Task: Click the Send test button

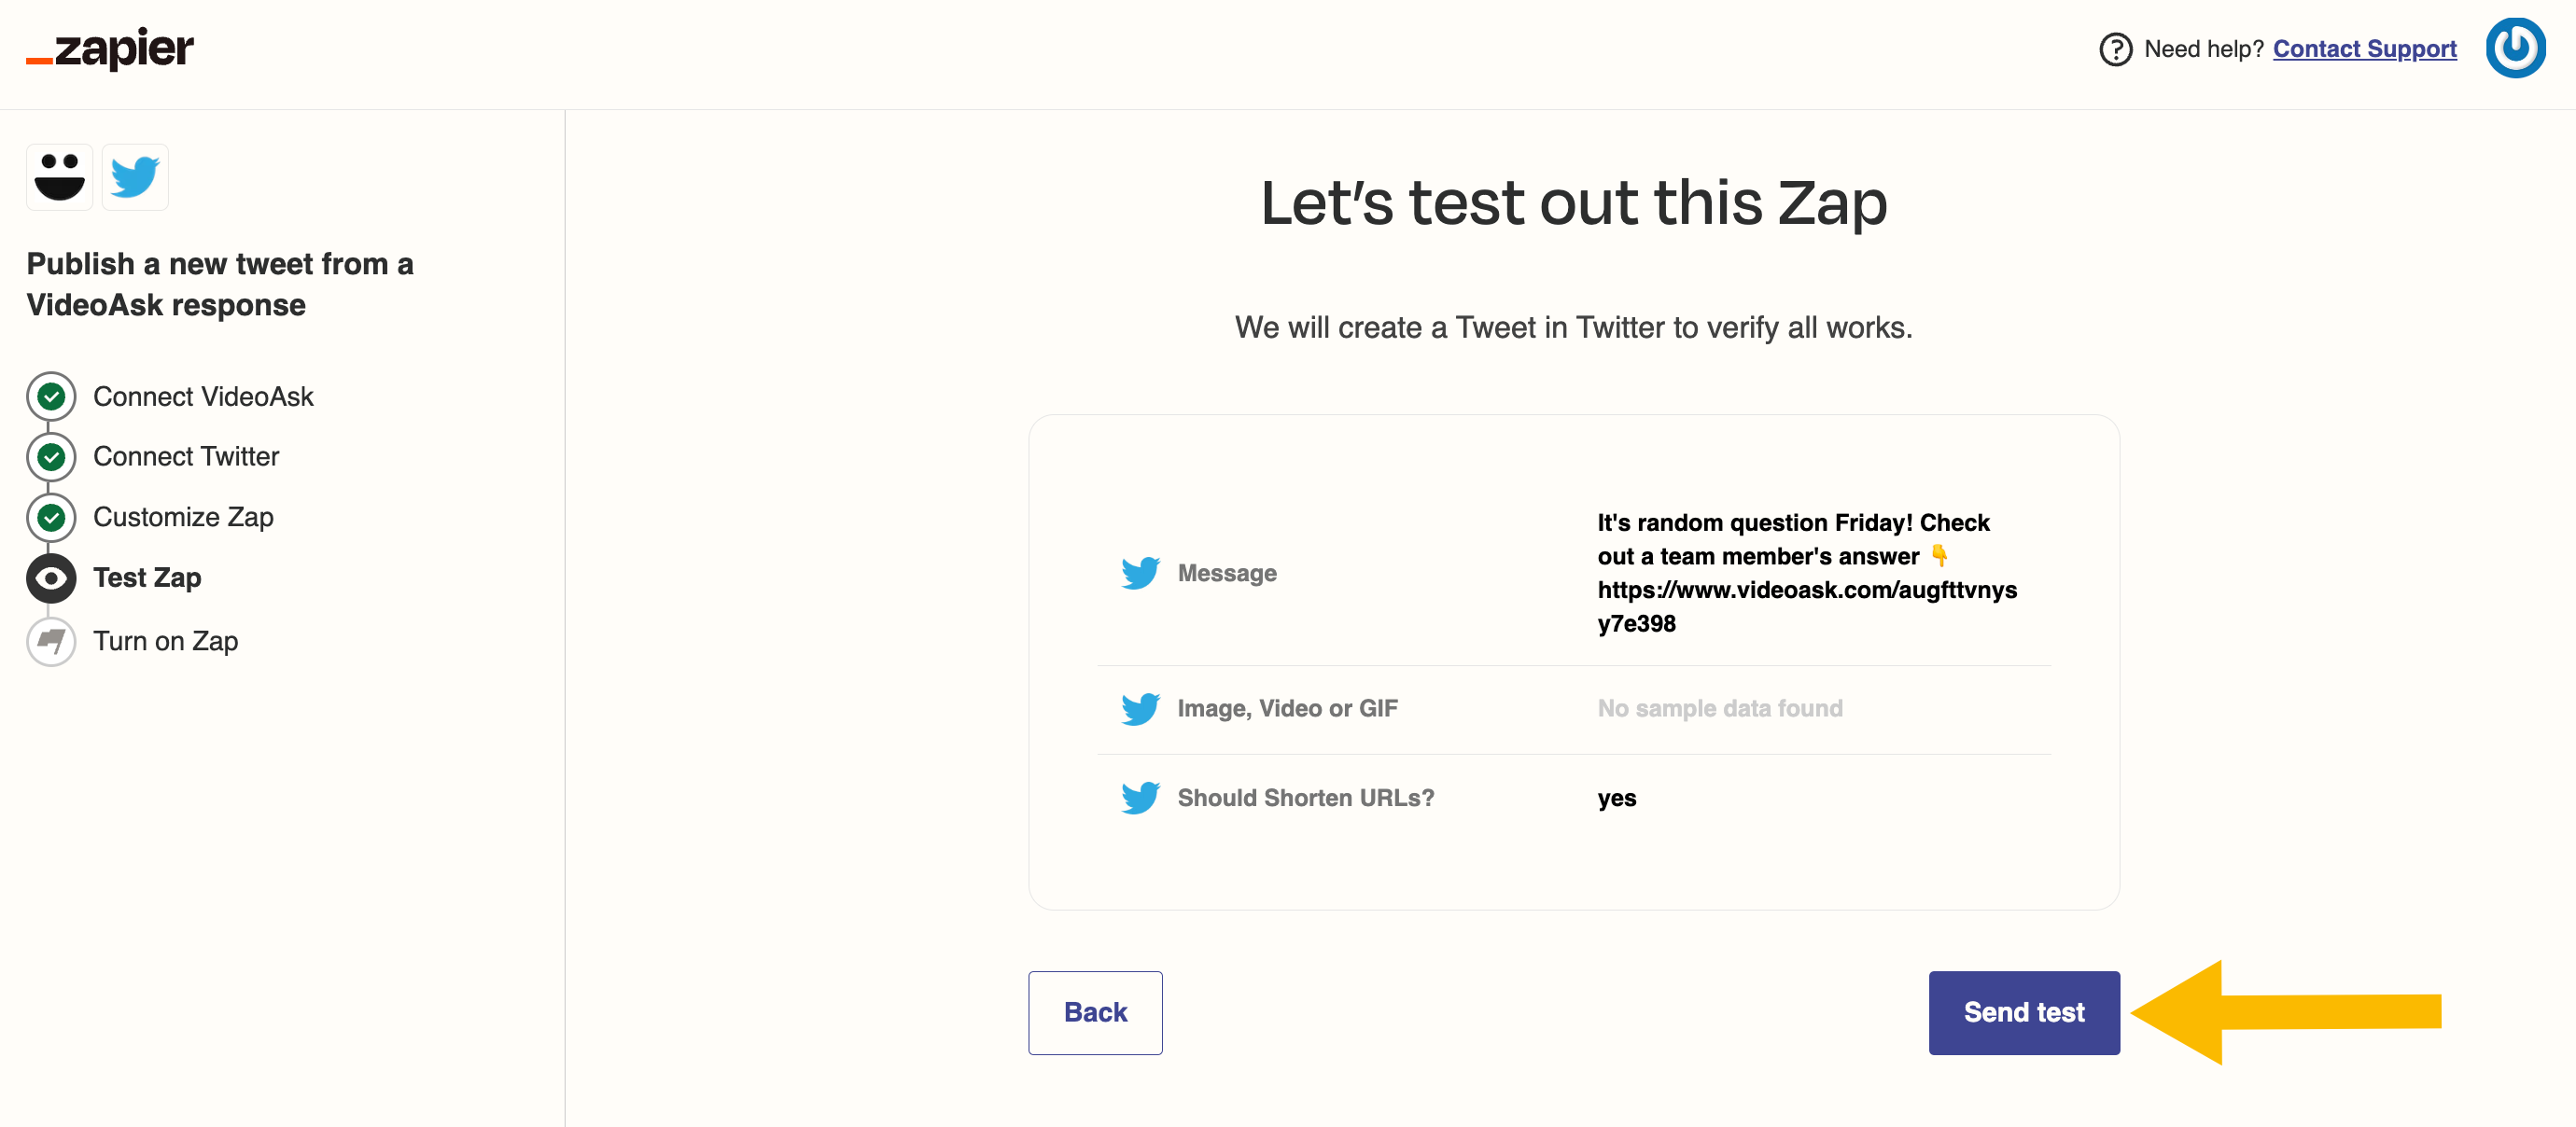Action: pos(2024,1012)
